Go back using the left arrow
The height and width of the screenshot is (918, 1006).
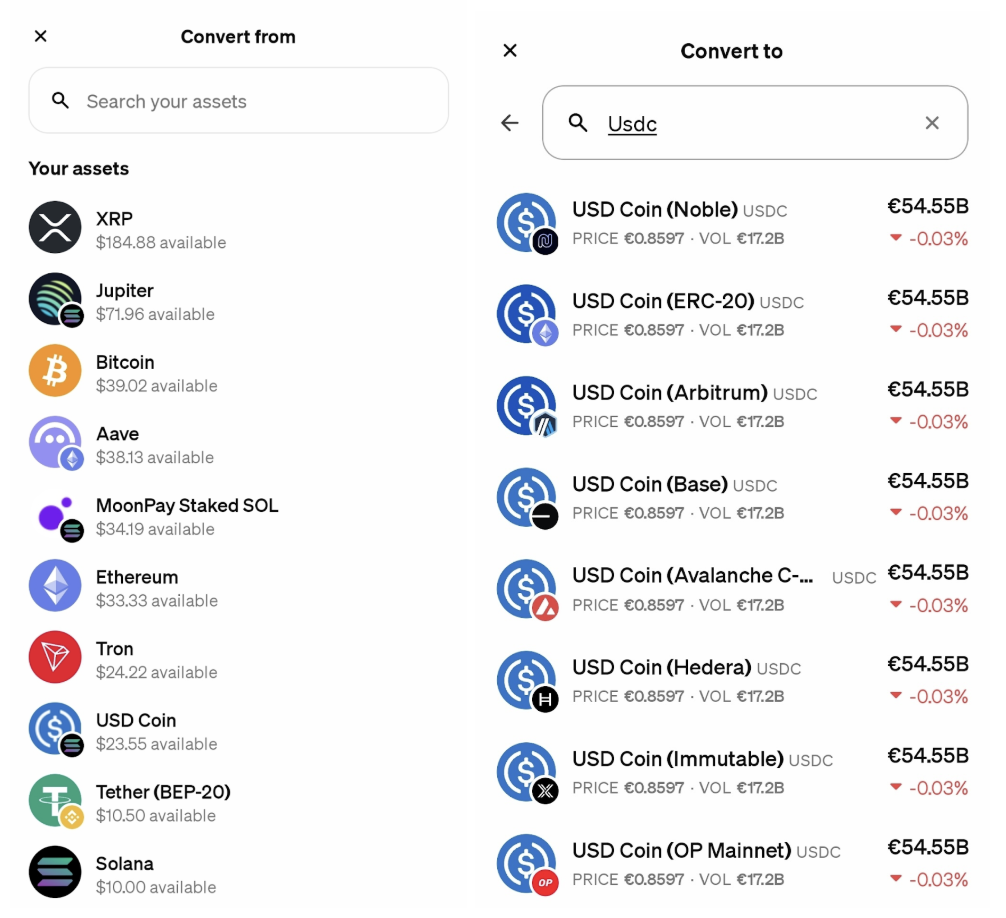(510, 123)
